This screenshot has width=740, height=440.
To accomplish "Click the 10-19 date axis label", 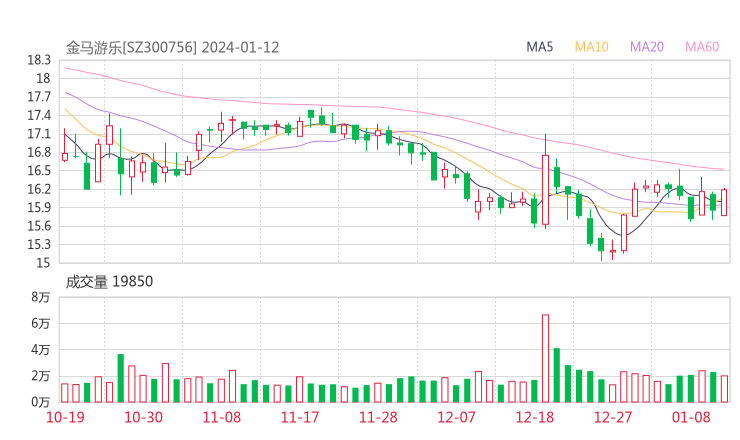I will 65,417.
